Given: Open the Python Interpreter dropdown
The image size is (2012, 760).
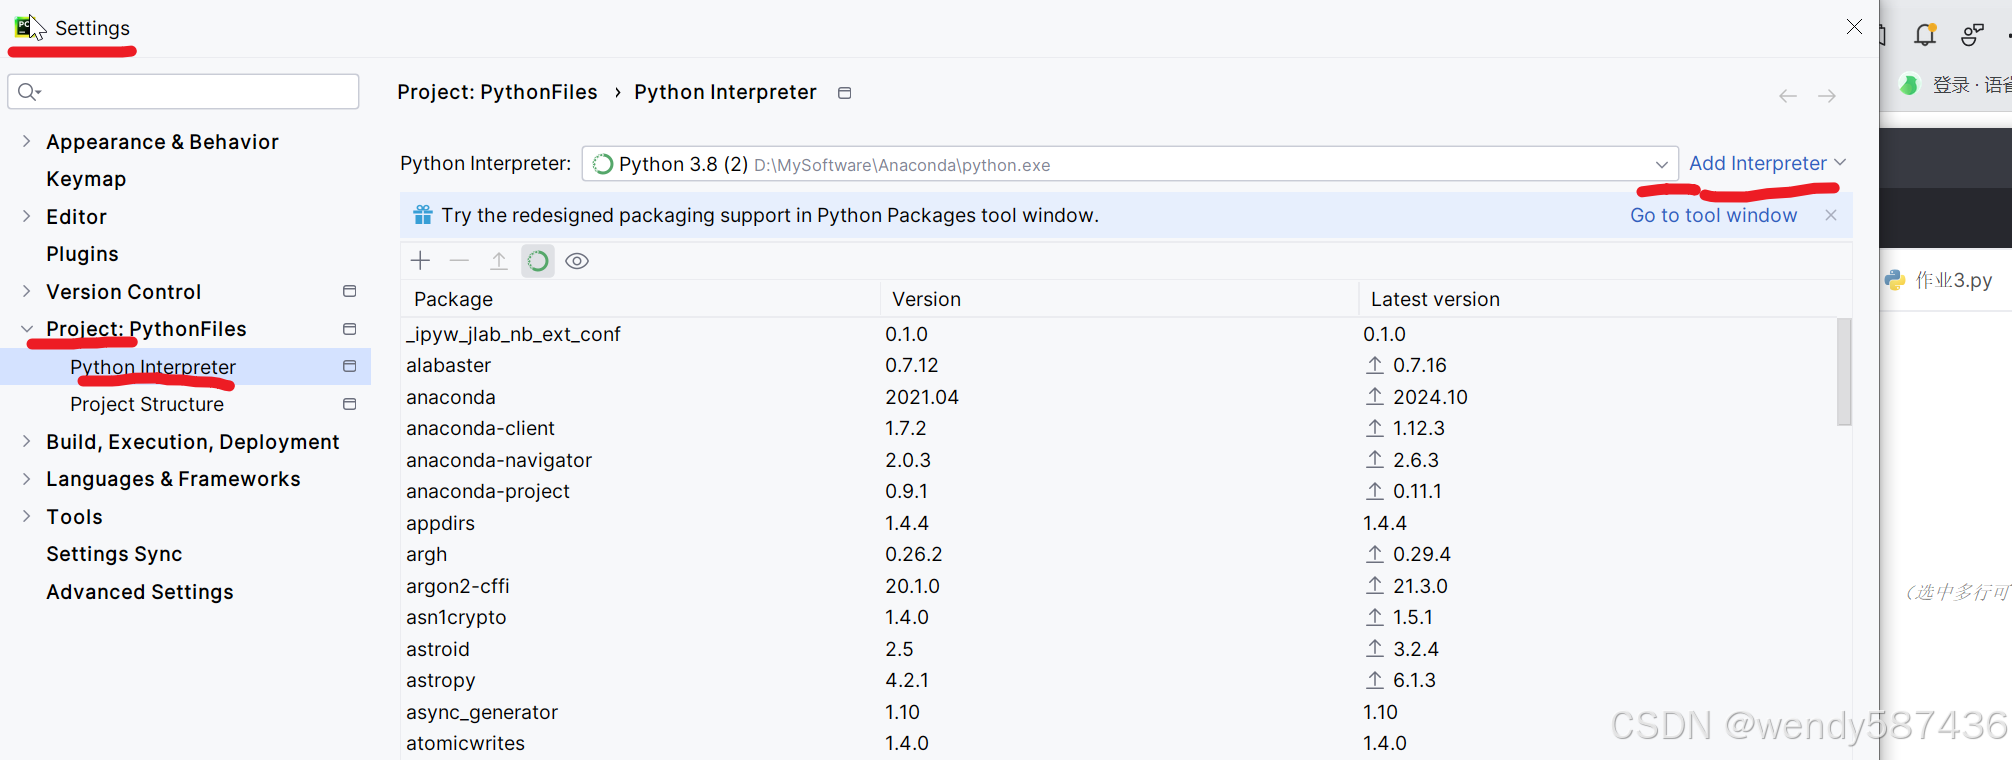Looking at the screenshot, I should [1661, 164].
